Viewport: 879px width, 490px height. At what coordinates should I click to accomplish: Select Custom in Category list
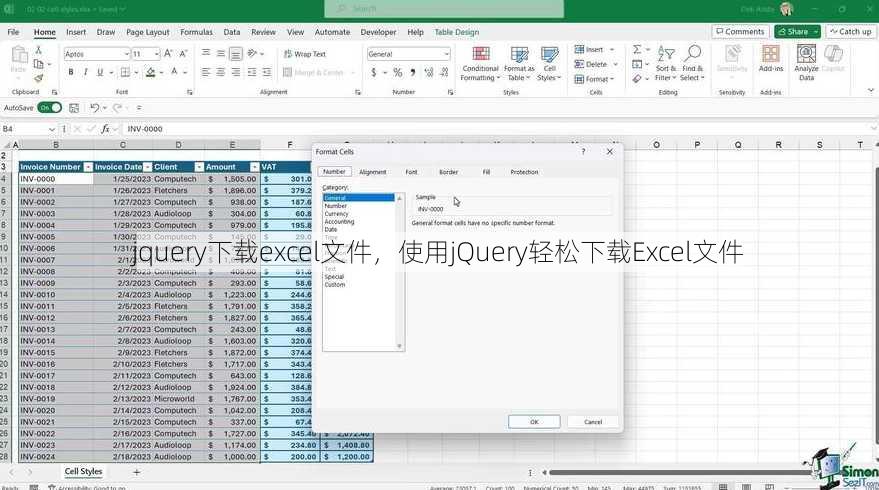(x=335, y=285)
